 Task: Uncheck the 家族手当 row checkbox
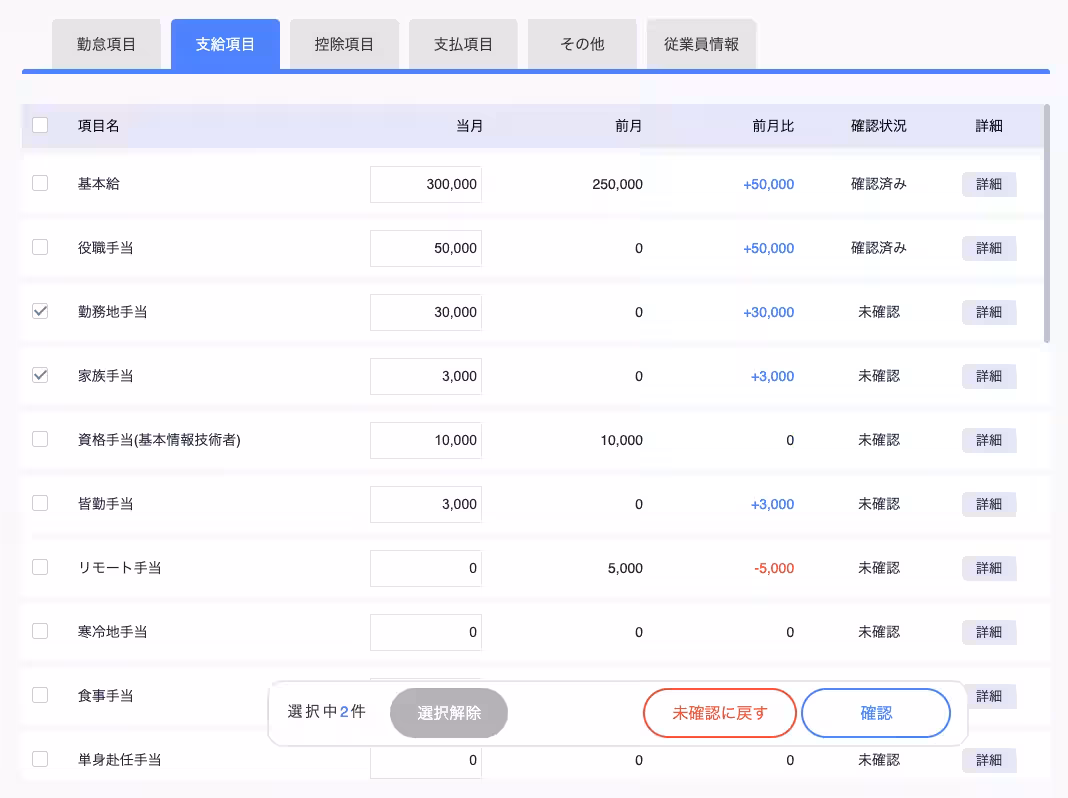[x=40, y=376]
